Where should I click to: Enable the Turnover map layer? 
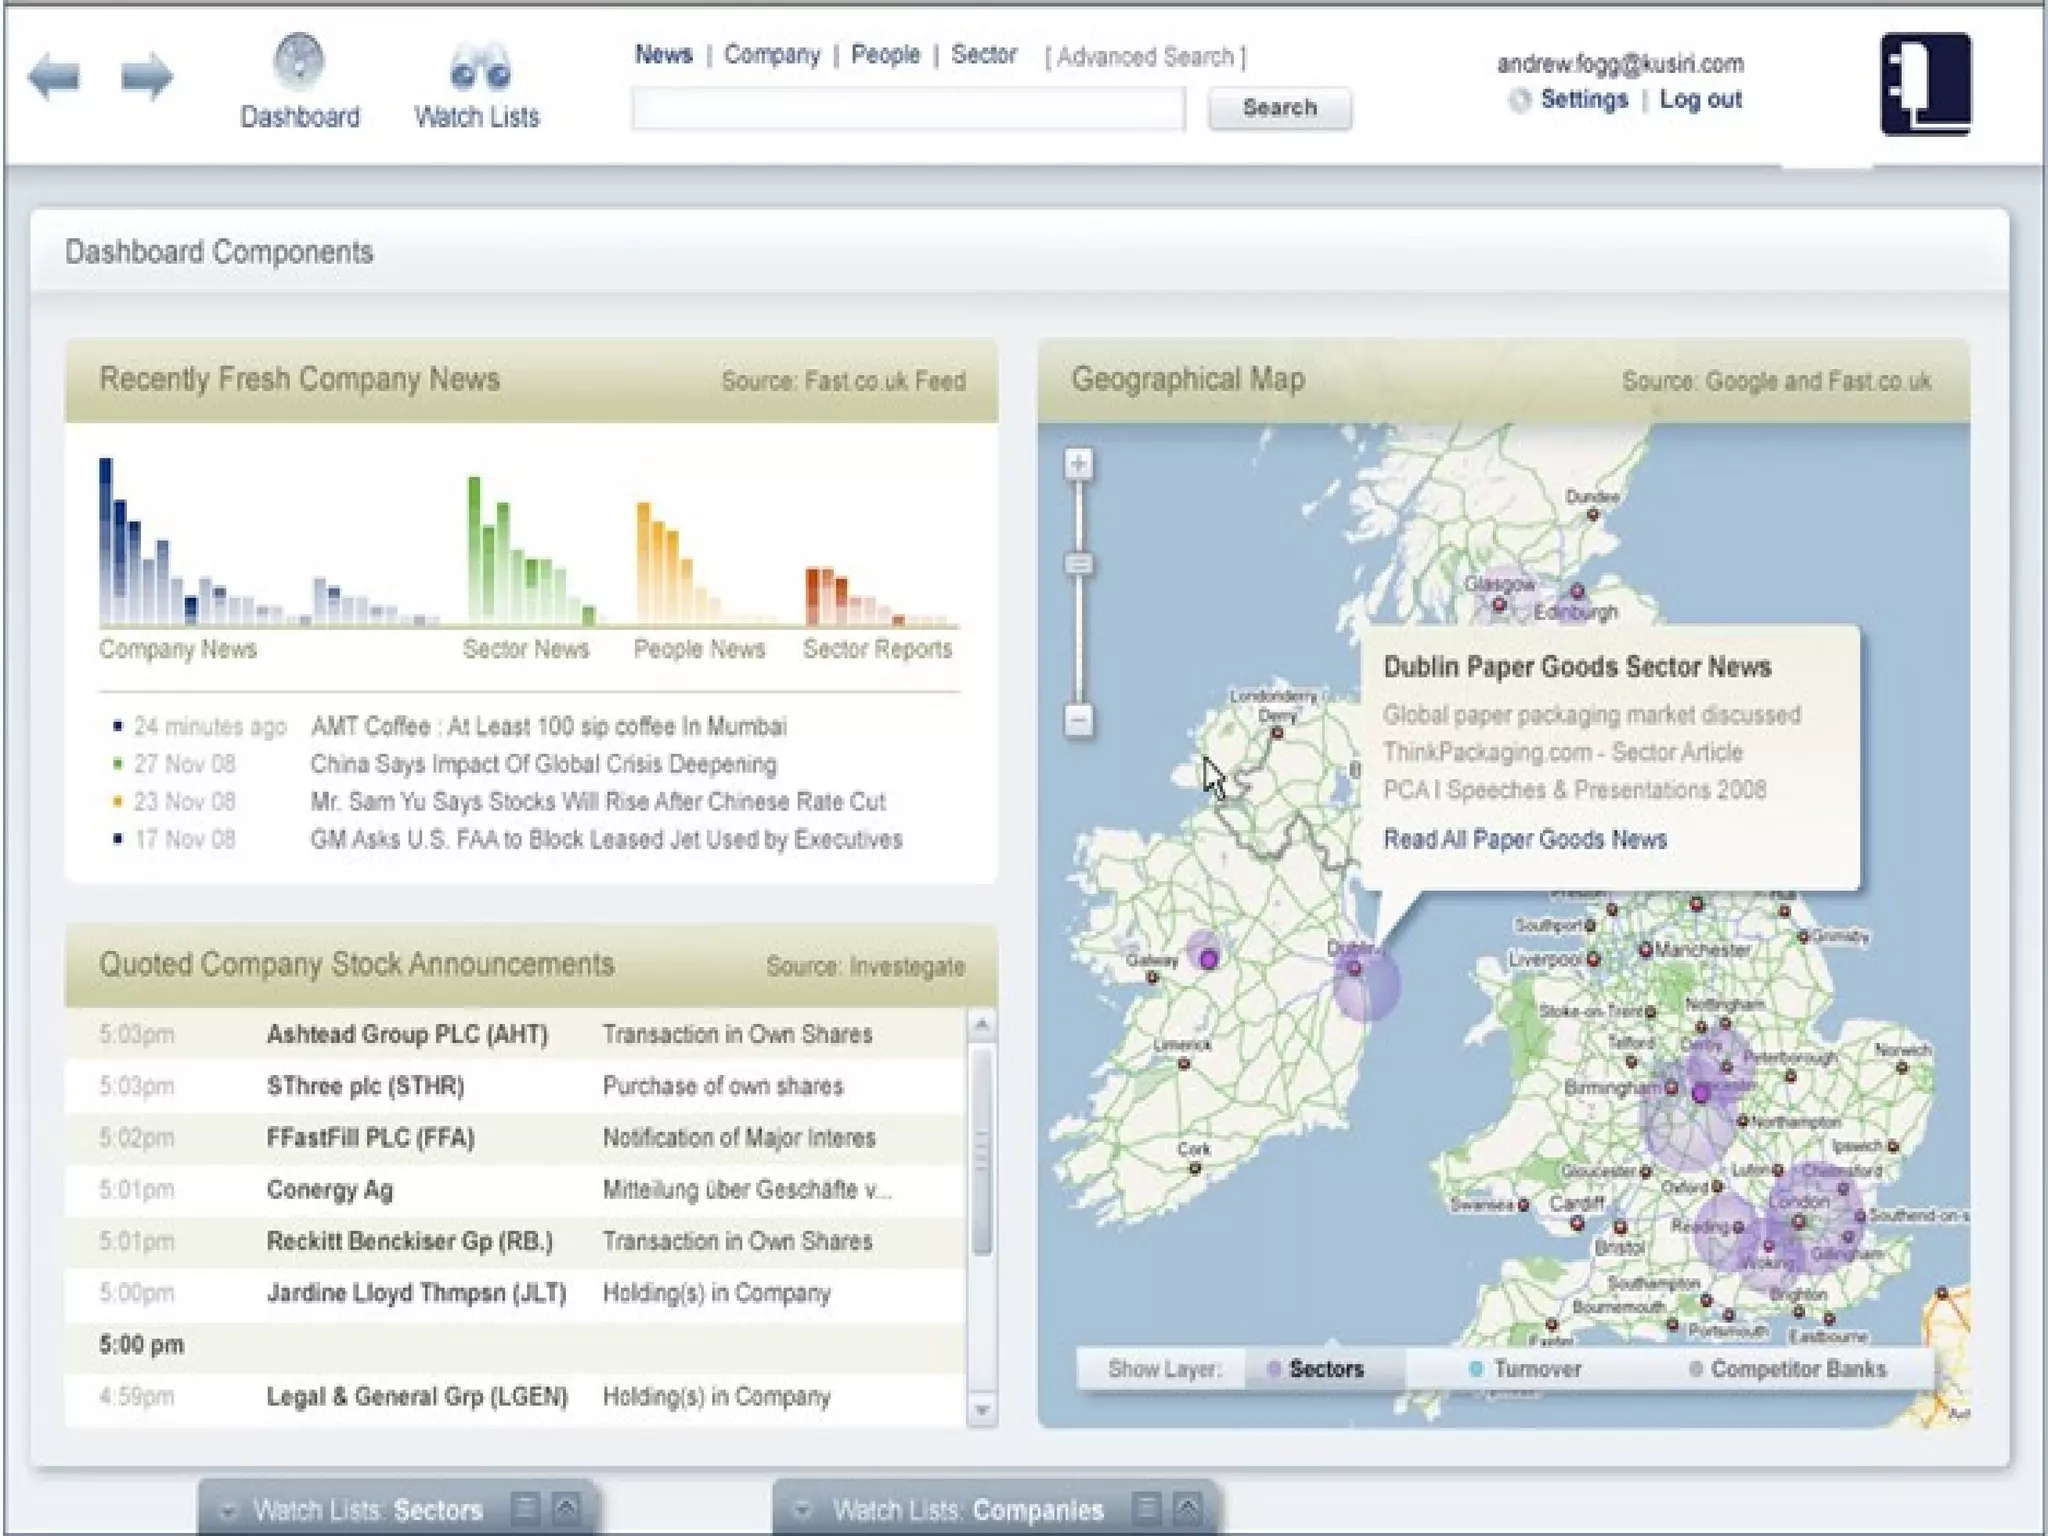(x=1526, y=1369)
